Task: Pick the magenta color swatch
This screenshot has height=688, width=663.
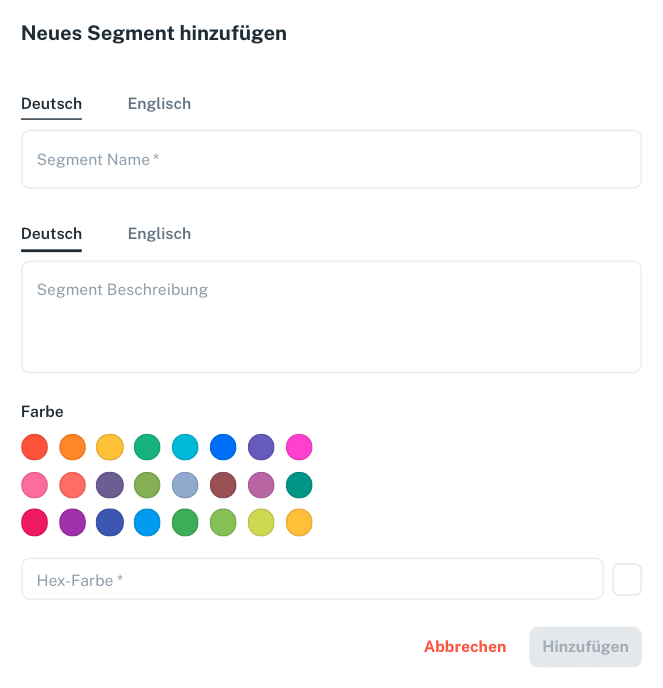Action: 299,447
